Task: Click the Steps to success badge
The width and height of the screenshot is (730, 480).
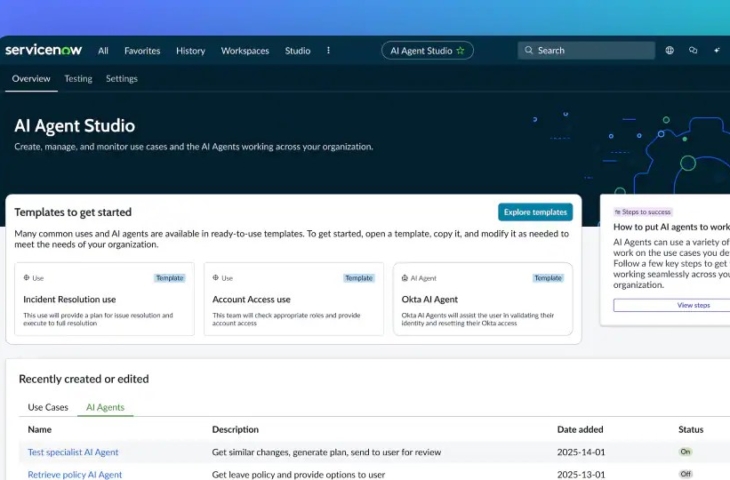Action: tap(643, 212)
